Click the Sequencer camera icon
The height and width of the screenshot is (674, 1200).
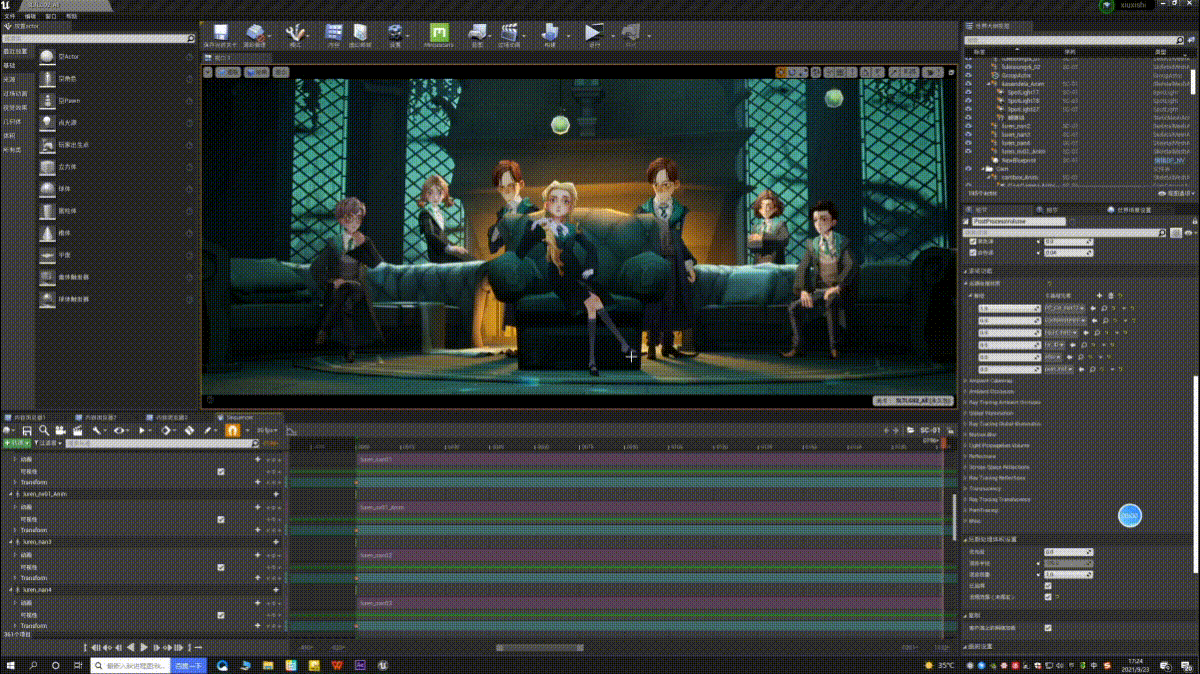(x=60, y=430)
